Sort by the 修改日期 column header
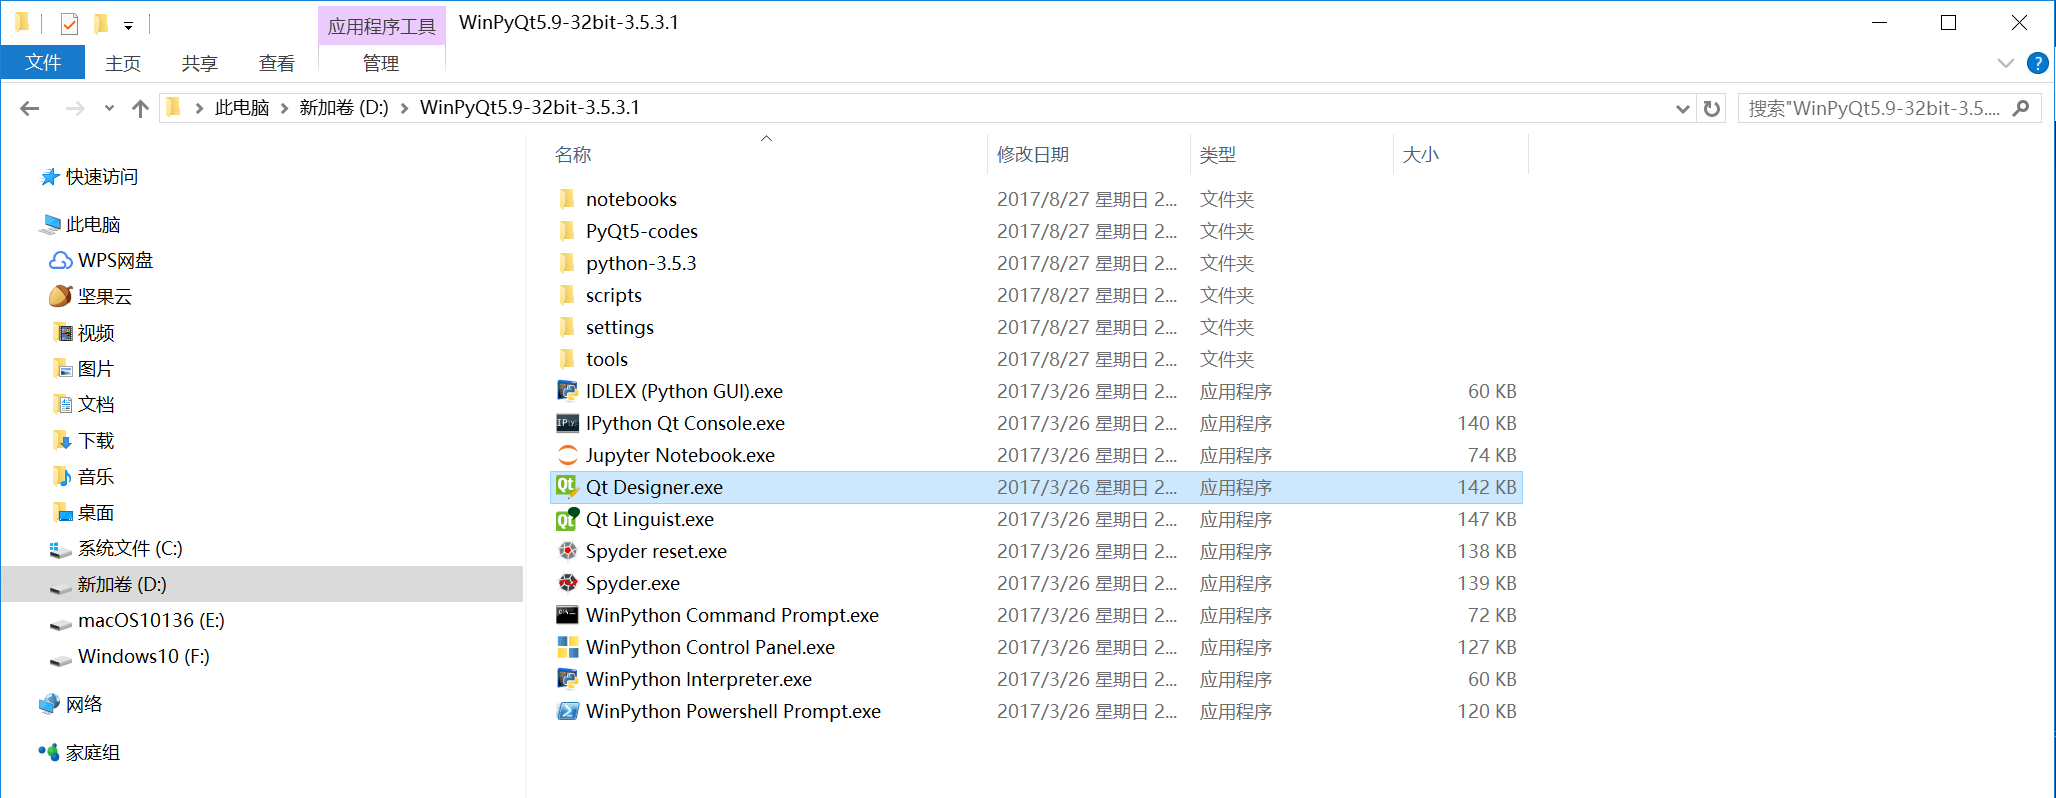The width and height of the screenshot is (2056, 798). 1033,154
